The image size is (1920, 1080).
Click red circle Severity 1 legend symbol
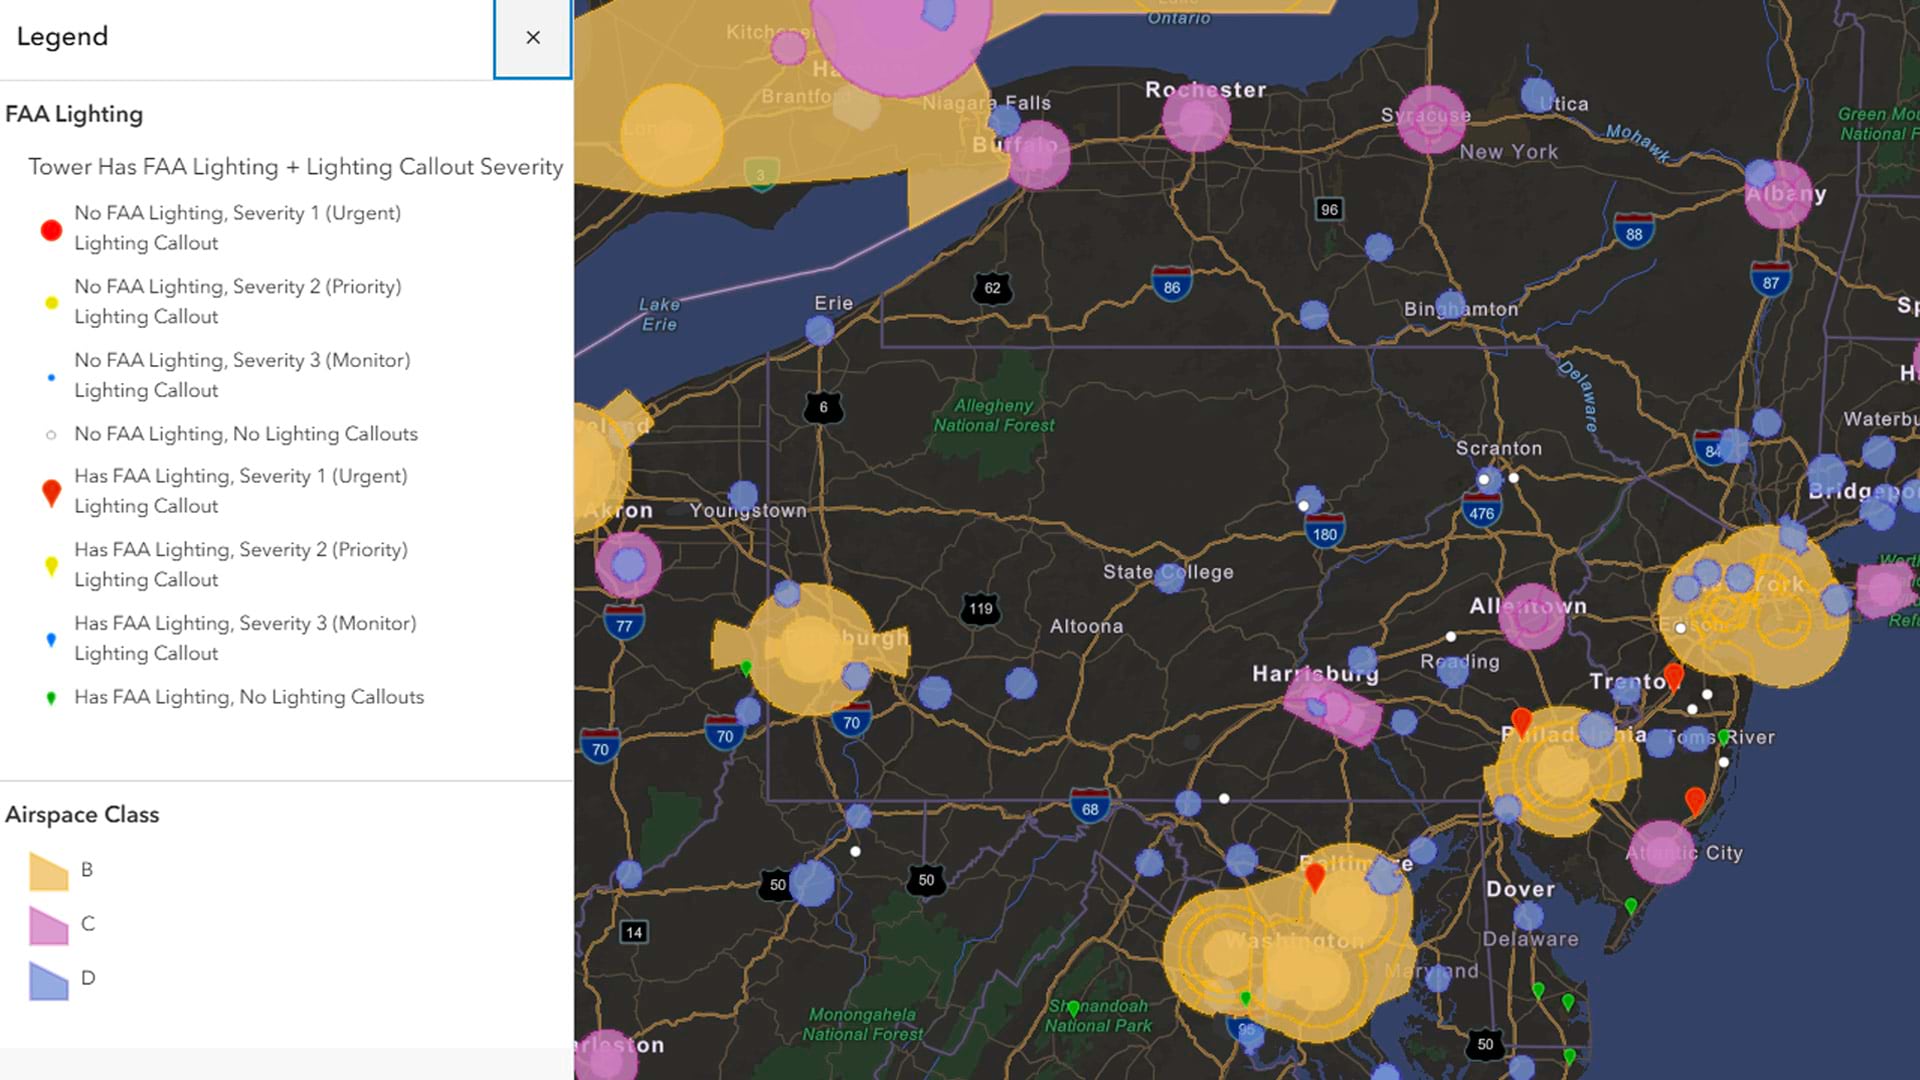tap(51, 230)
